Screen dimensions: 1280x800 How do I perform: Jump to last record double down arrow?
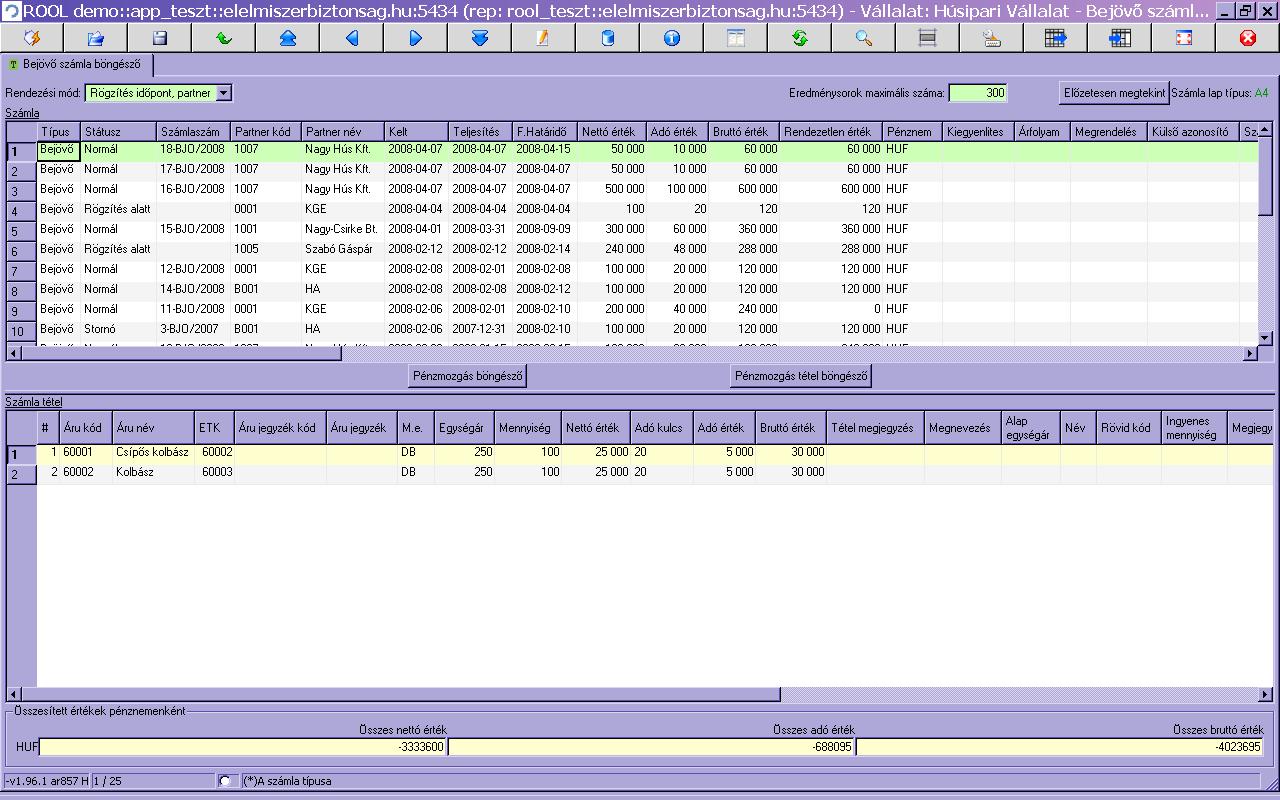click(480, 38)
